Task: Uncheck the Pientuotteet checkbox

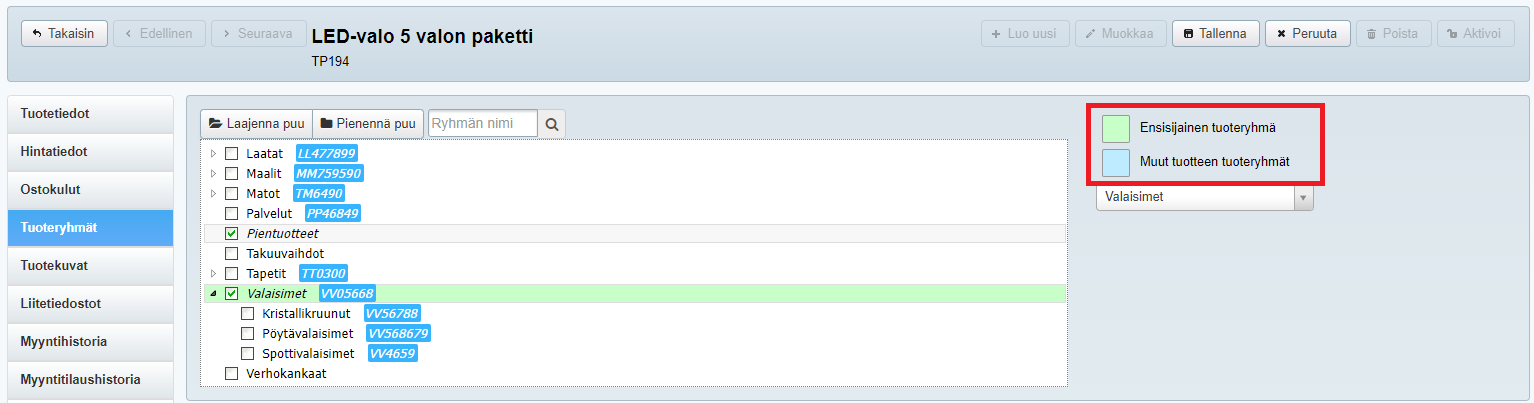Action: (x=232, y=234)
